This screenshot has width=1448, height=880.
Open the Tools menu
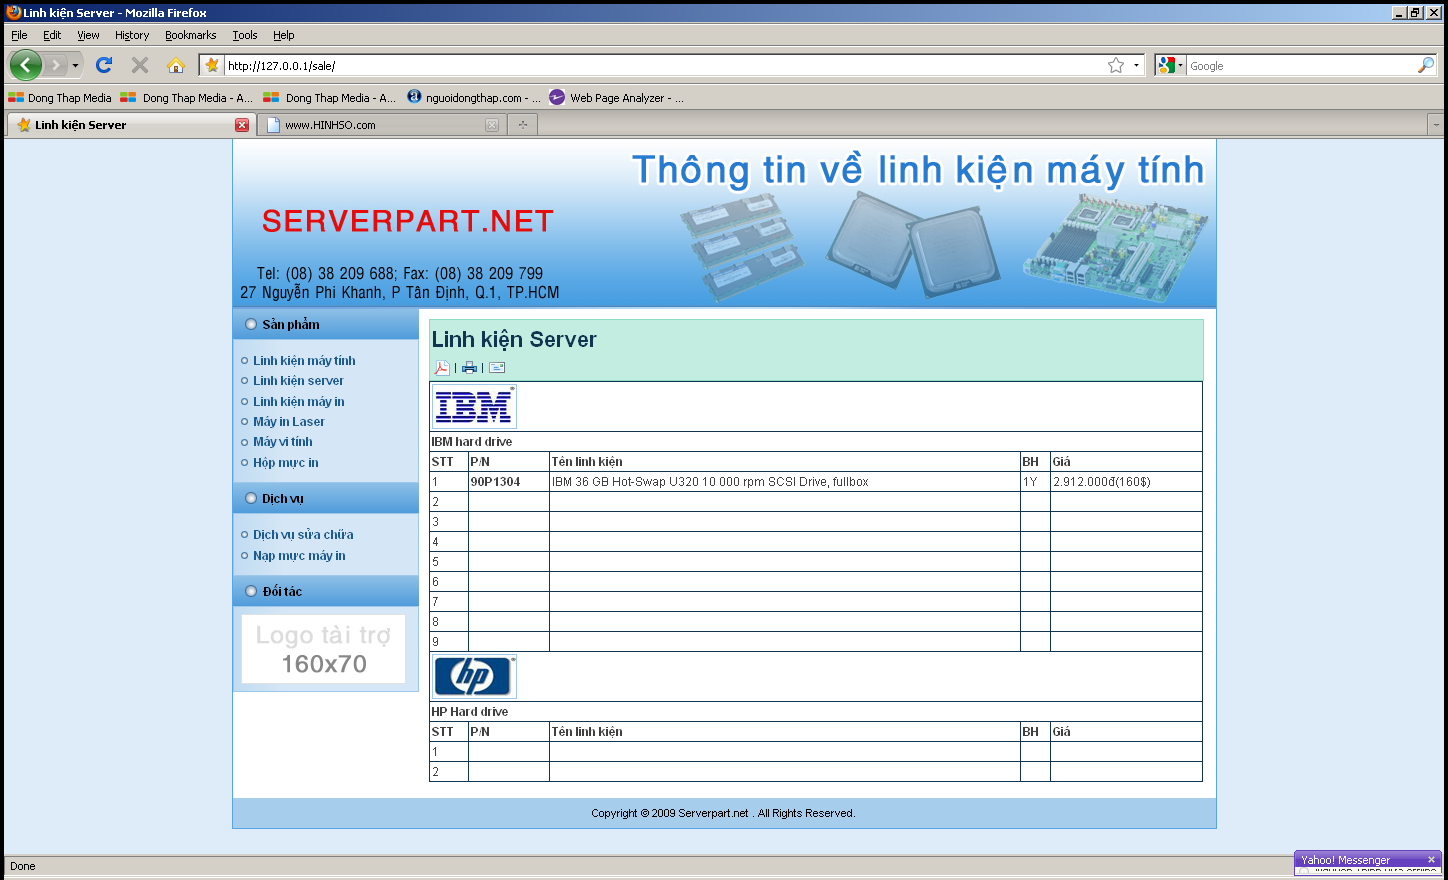point(245,35)
